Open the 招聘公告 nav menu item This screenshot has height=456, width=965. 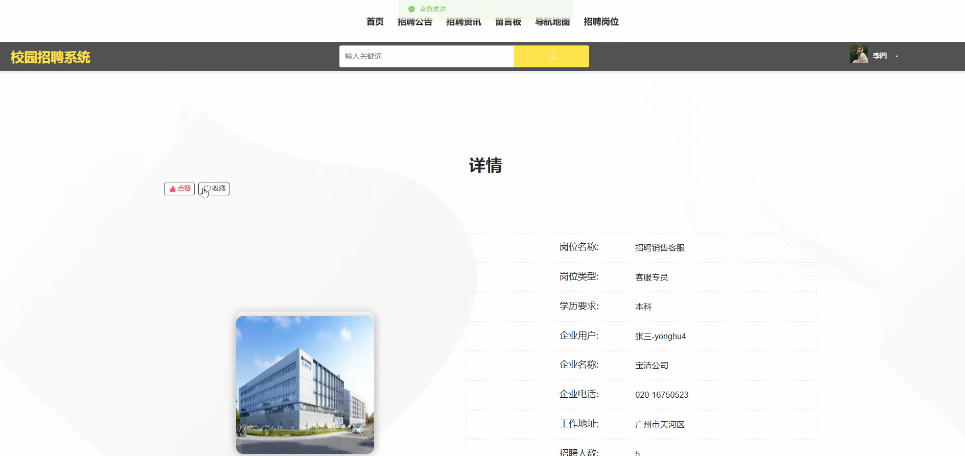point(415,22)
